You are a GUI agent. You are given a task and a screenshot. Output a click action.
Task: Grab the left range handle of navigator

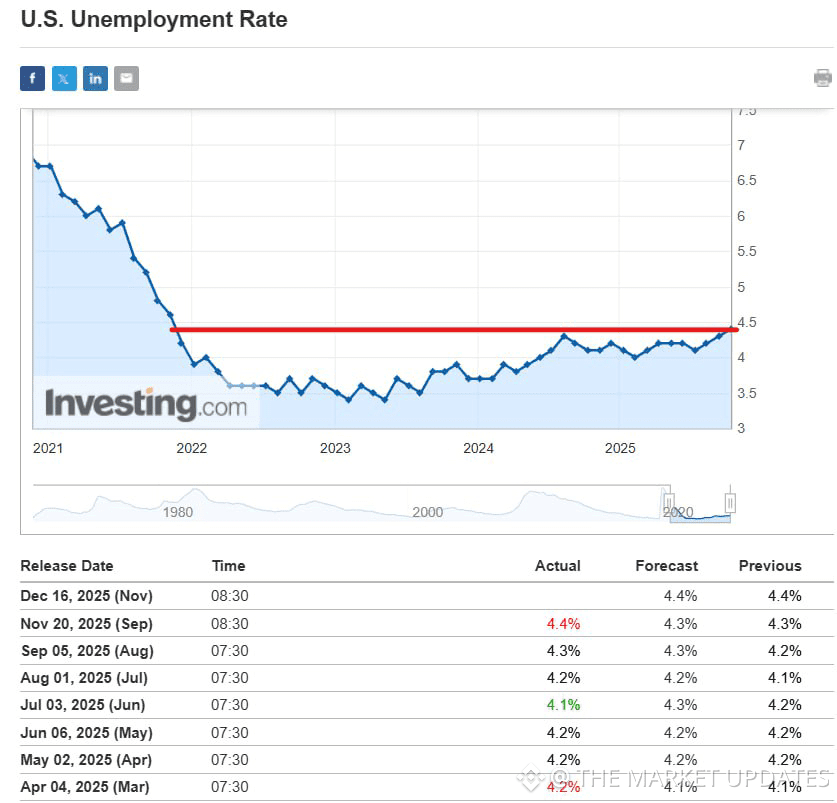pos(668,502)
